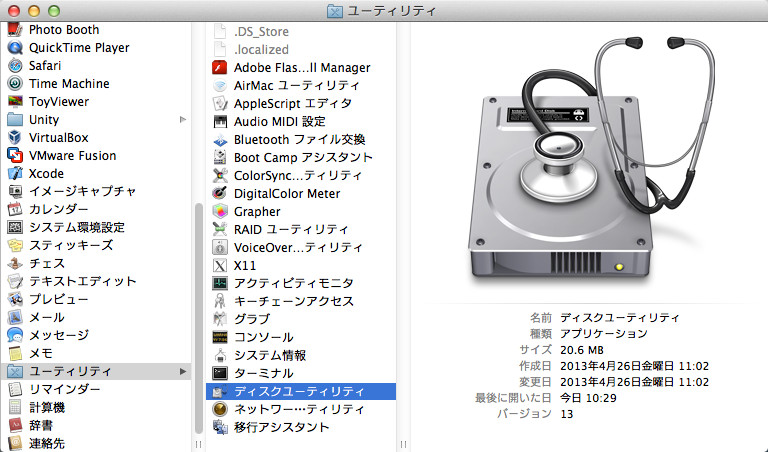This screenshot has width=768, height=452.
Task: Click the スティッキーズ notes icon
Action: [15, 245]
